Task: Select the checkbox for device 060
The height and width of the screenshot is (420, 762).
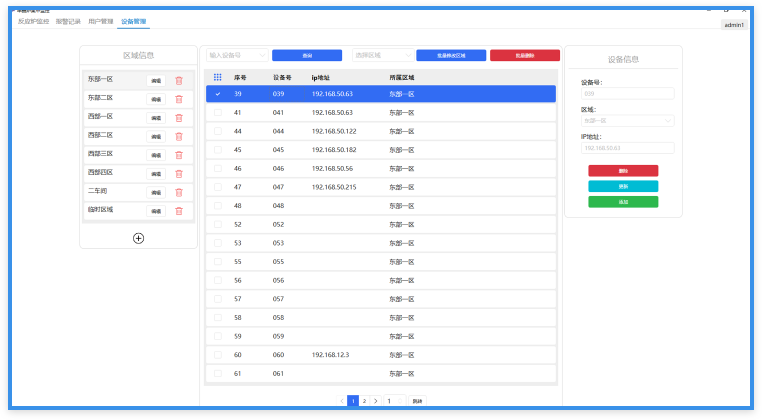Action: pyautogui.click(x=218, y=355)
